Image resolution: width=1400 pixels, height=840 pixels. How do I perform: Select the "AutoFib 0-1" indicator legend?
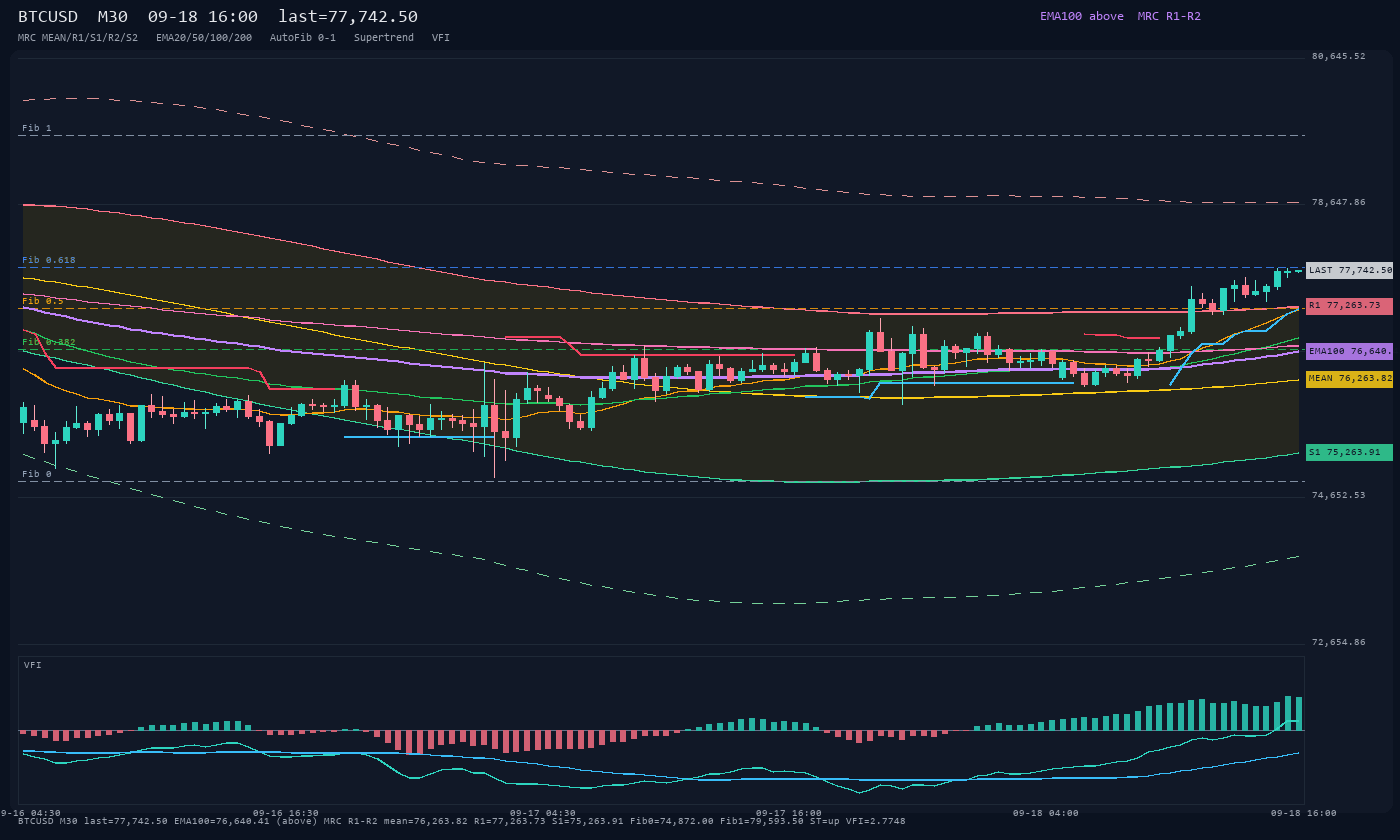[x=303, y=38]
